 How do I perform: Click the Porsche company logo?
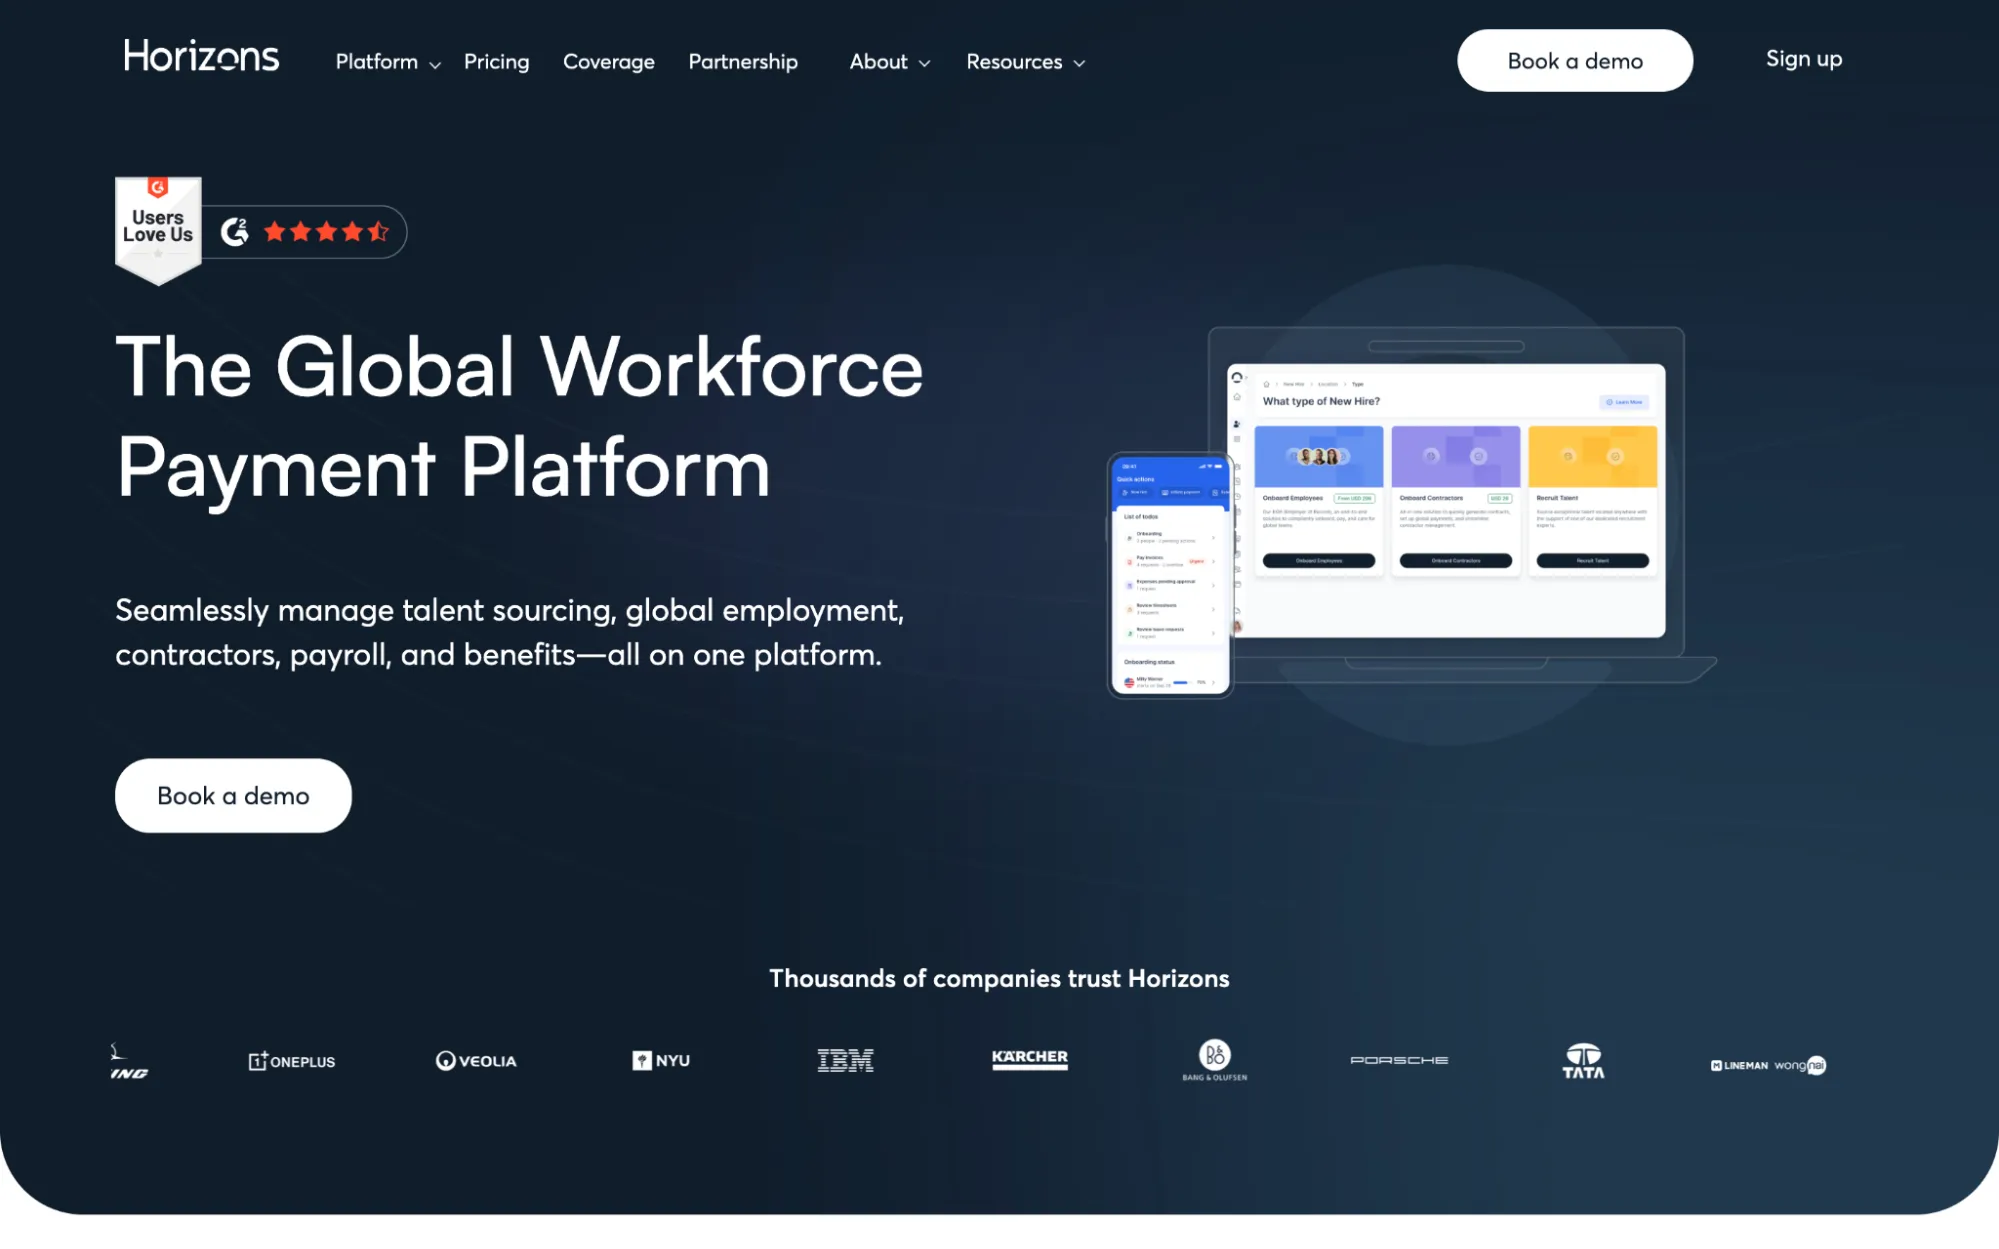point(1399,1060)
